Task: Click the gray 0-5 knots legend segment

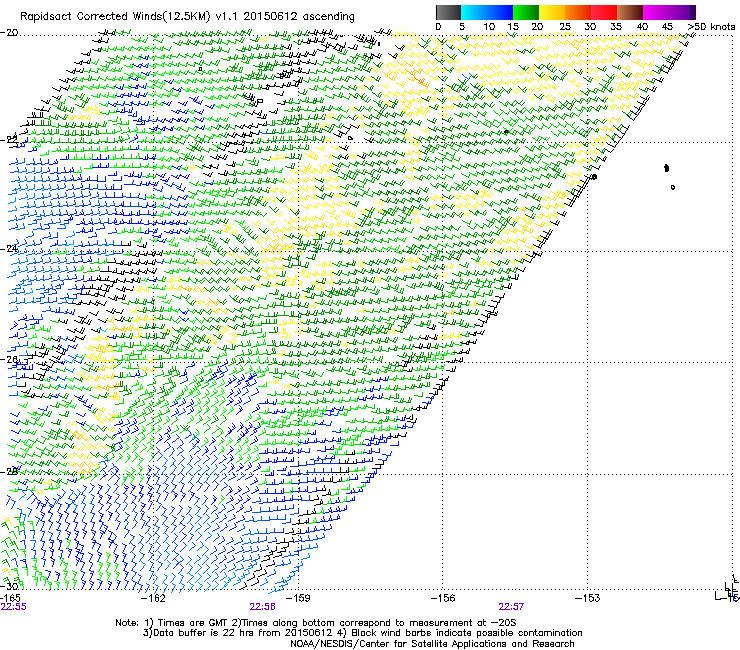Action: (x=448, y=12)
